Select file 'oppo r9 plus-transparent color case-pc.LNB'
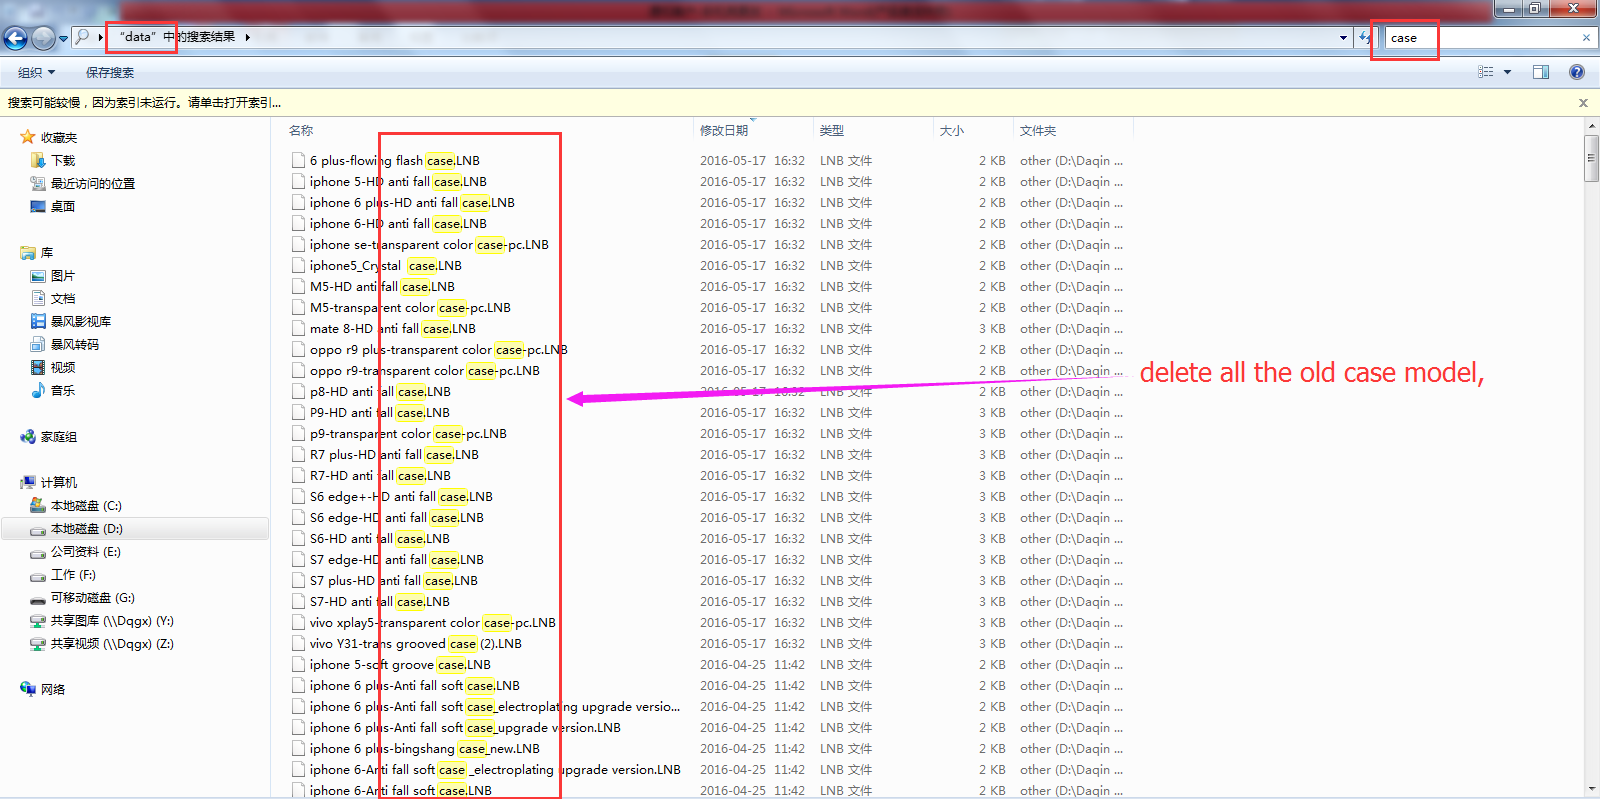 (x=438, y=350)
